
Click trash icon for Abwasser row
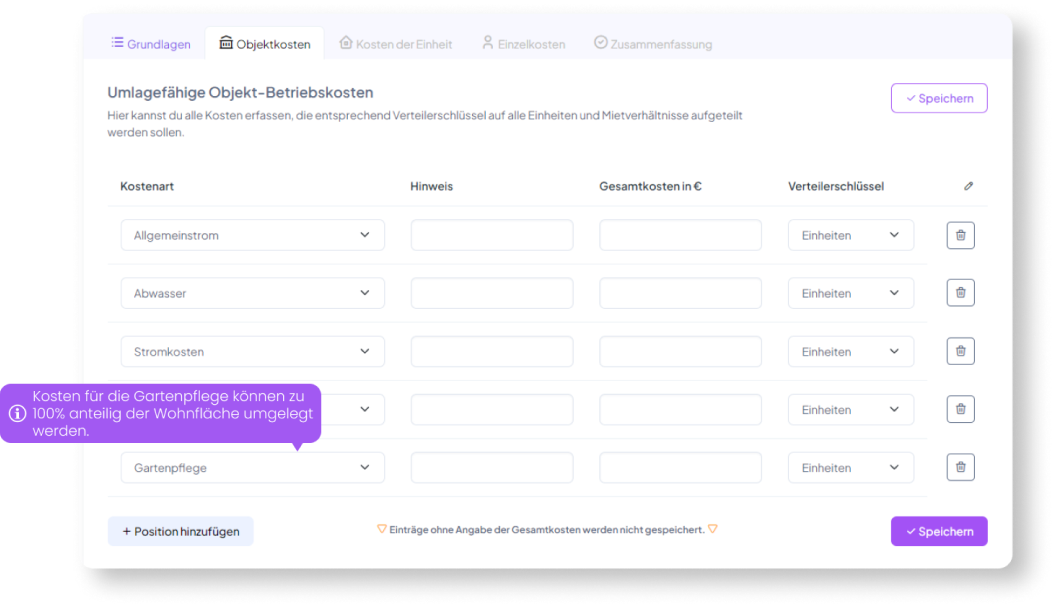click(960, 293)
